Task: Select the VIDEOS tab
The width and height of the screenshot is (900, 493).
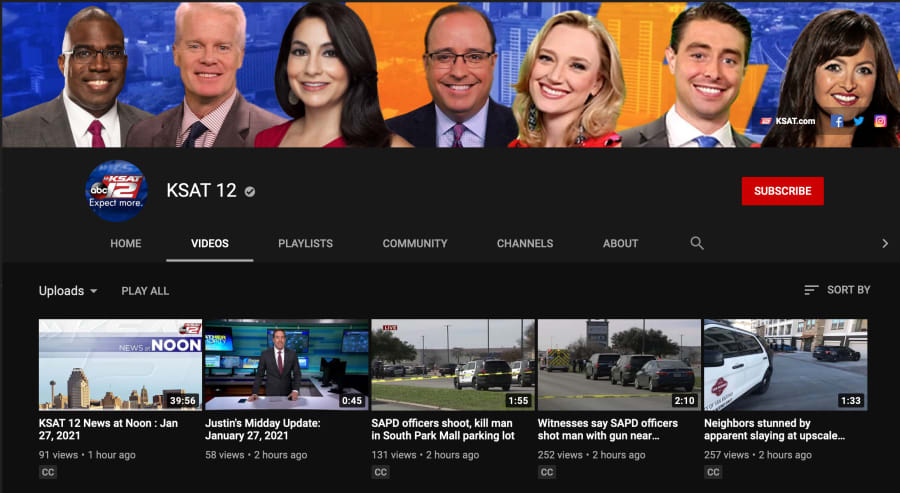Action: tap(210, 243)
